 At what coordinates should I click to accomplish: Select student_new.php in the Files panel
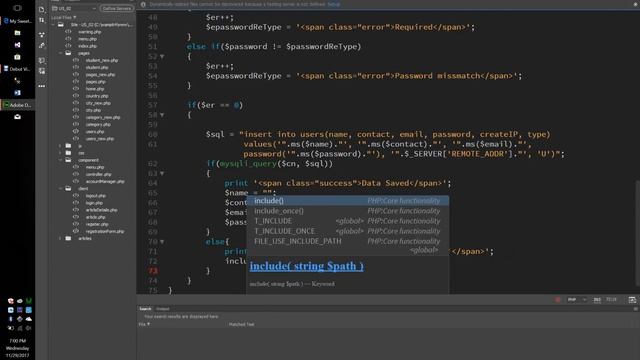click(x=102, y=60)
